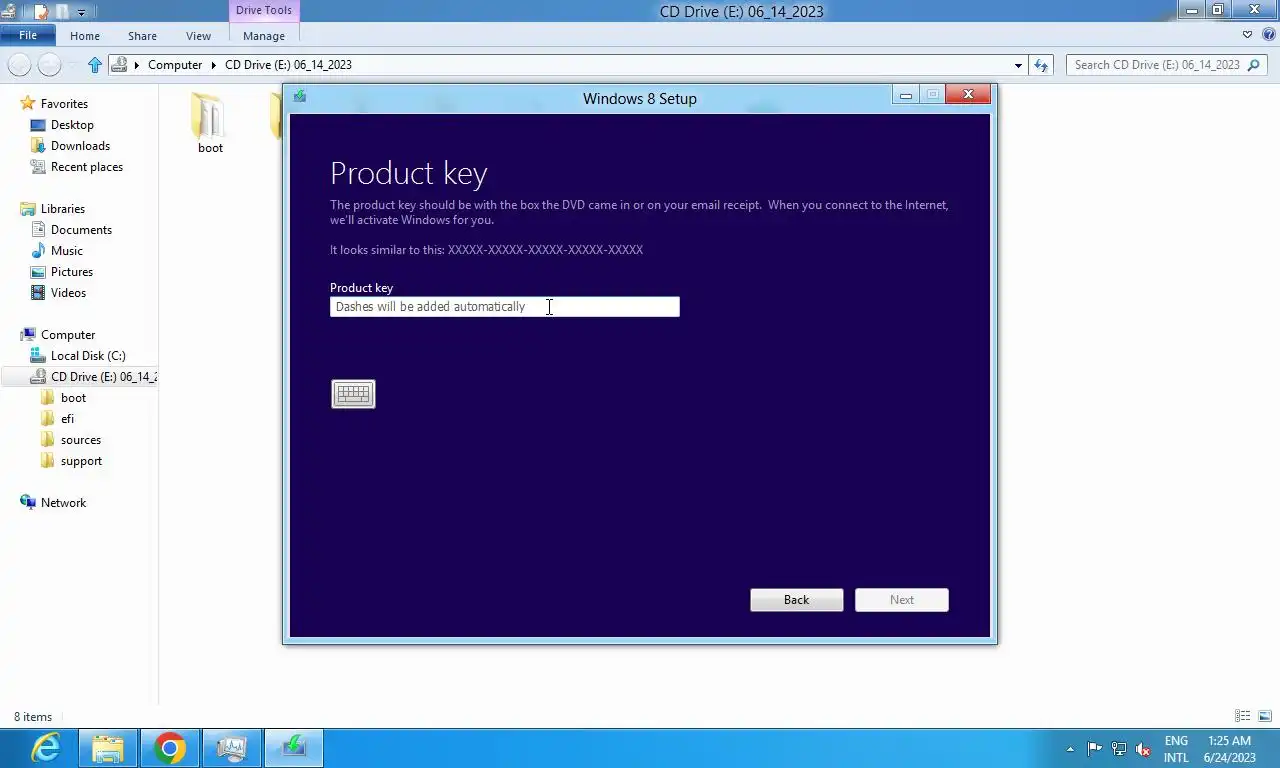Screen dimensions: 1280x768
Task: Open Local Disk (C:) in navigation pane
Action: coord(88,356)
